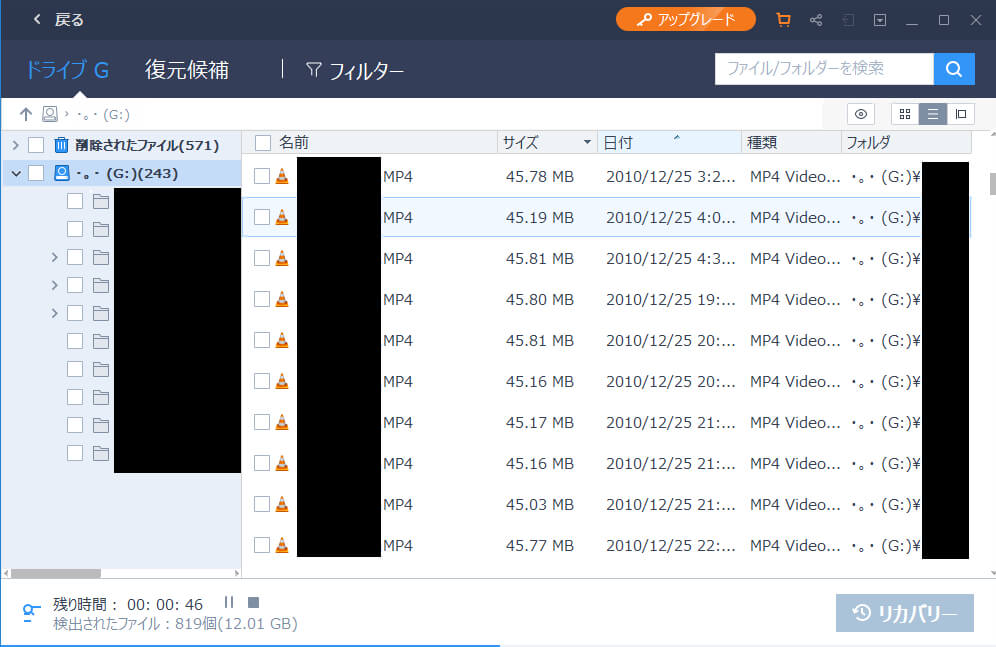Pause the running scan
Viewport: 996px width, 647px height.
click(x=229, y=602)
